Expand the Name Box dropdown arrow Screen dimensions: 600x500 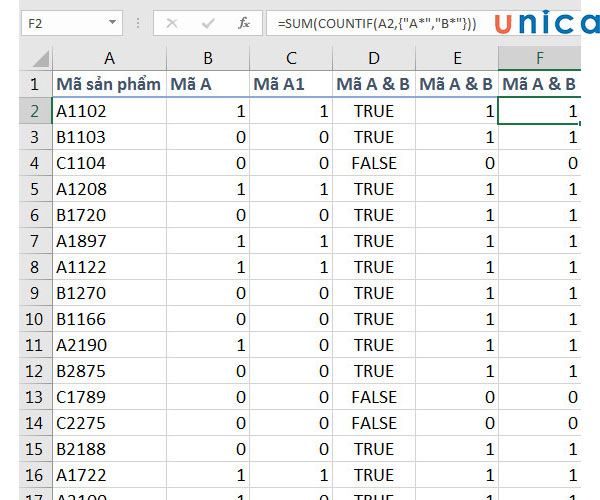click(111, 22)
